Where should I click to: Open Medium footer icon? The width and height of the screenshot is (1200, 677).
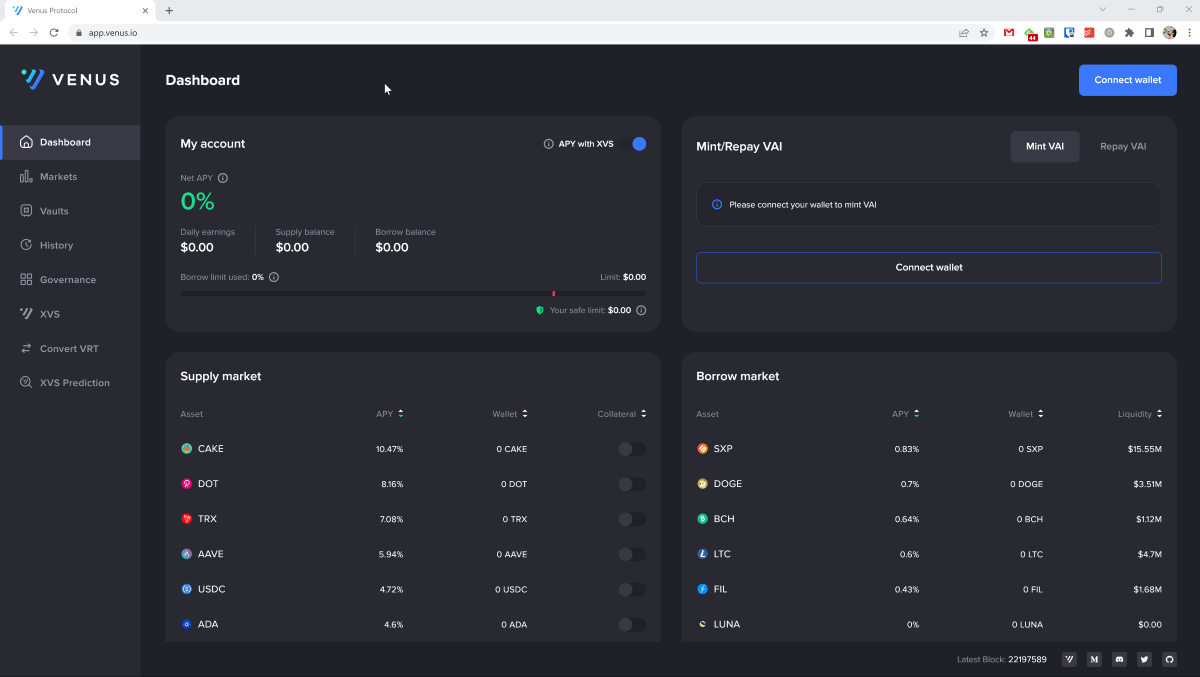point(1094,660)
